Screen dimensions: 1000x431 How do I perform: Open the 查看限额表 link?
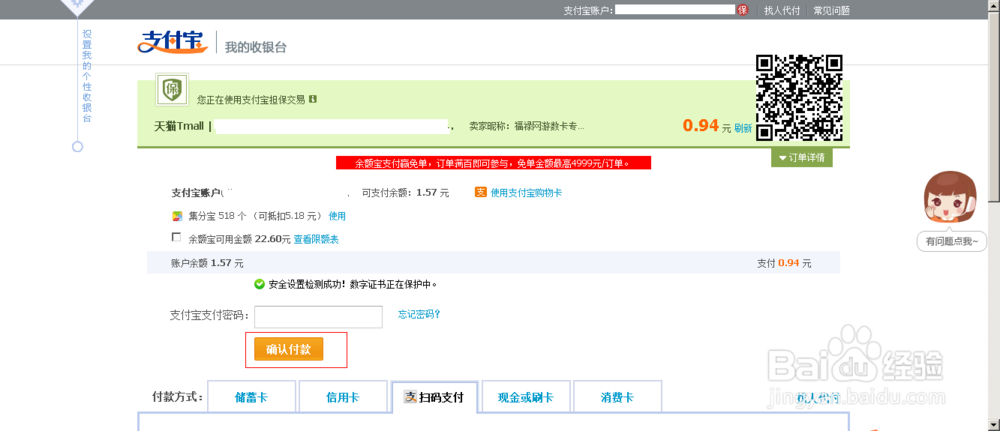(316, 240)
